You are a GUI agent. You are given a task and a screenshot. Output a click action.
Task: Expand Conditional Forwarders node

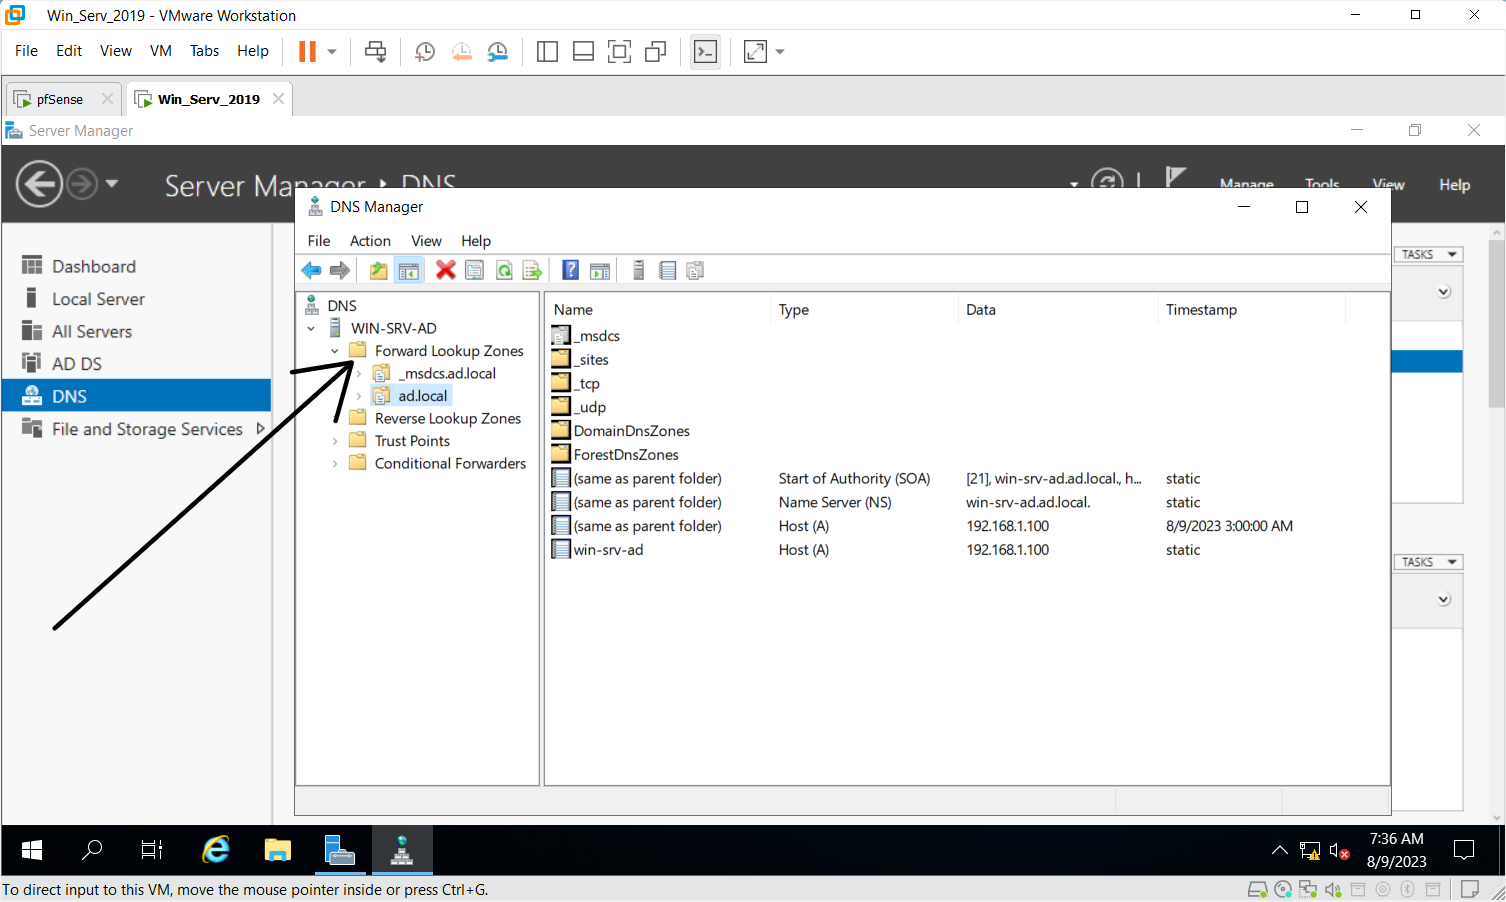point(335,463)
